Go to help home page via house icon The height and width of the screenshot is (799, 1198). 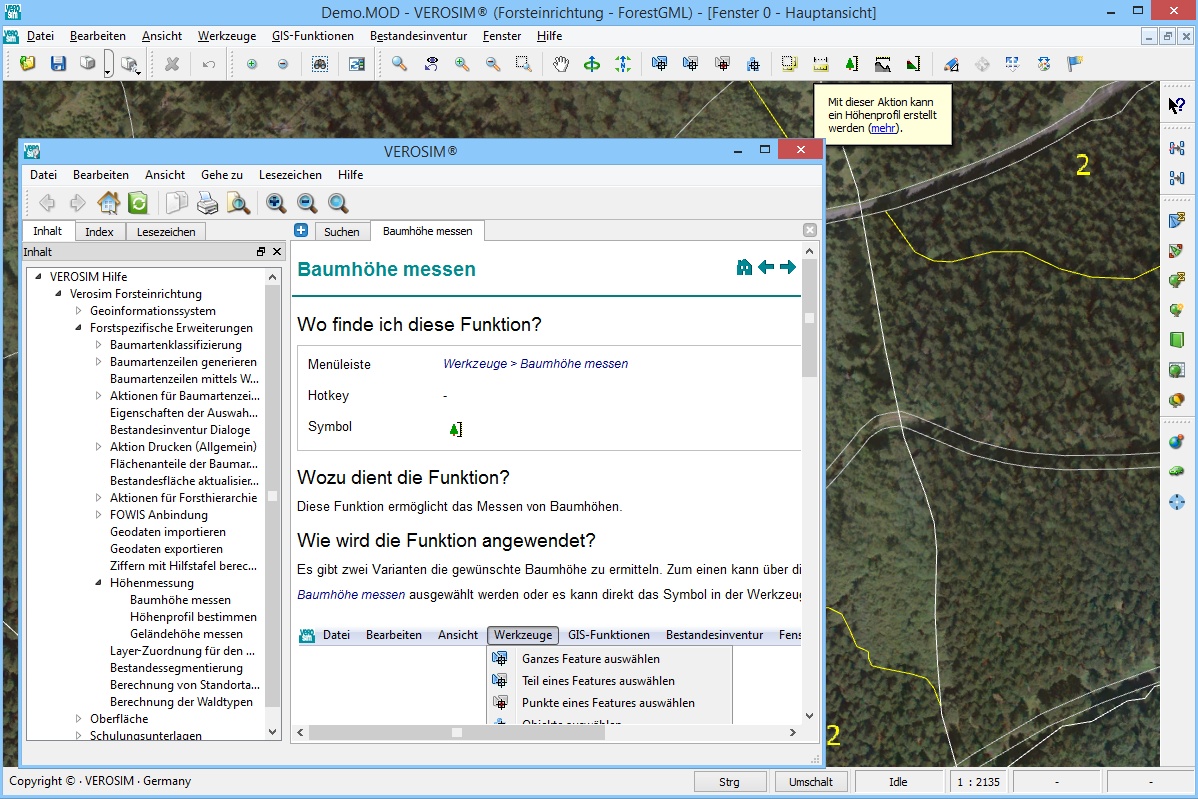point(108,202)
